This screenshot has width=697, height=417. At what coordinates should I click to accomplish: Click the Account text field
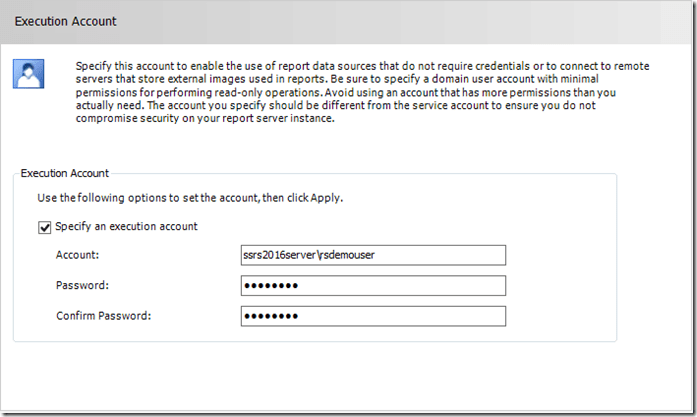(373, 255)
